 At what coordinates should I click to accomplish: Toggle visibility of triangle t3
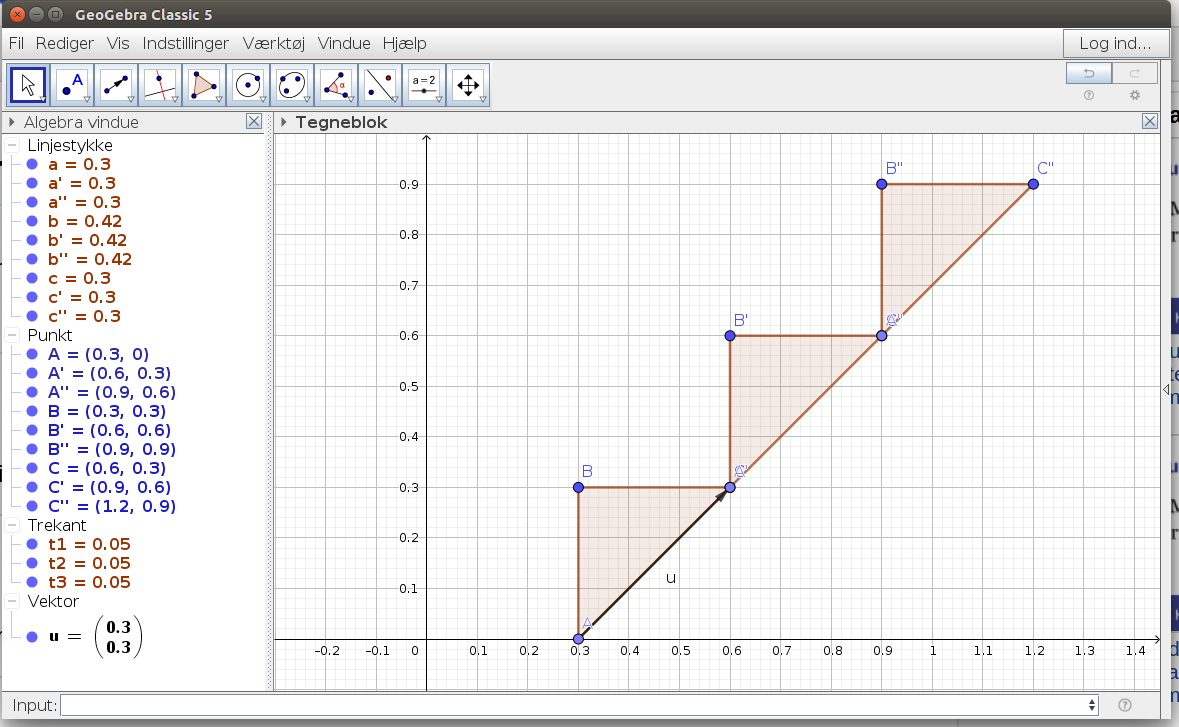[32, 582]
